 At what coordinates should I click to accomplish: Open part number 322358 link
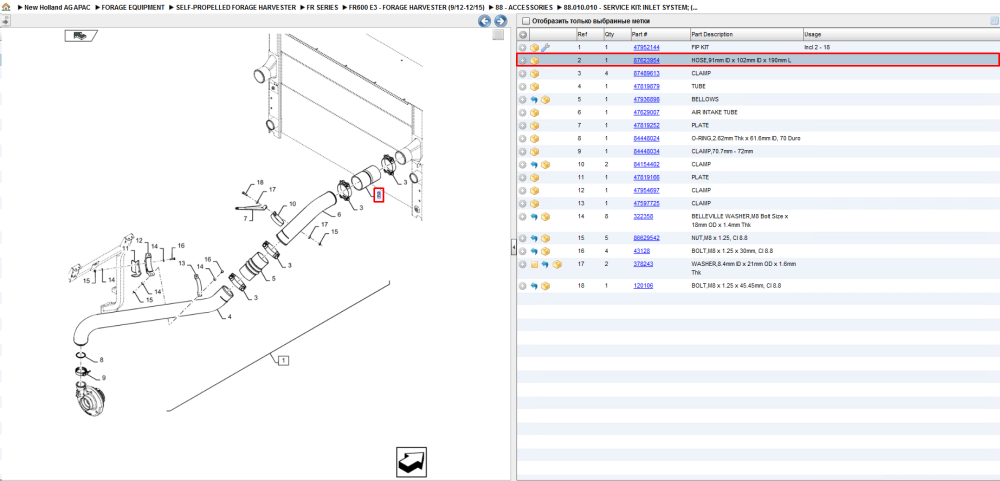tap(643, 217)
